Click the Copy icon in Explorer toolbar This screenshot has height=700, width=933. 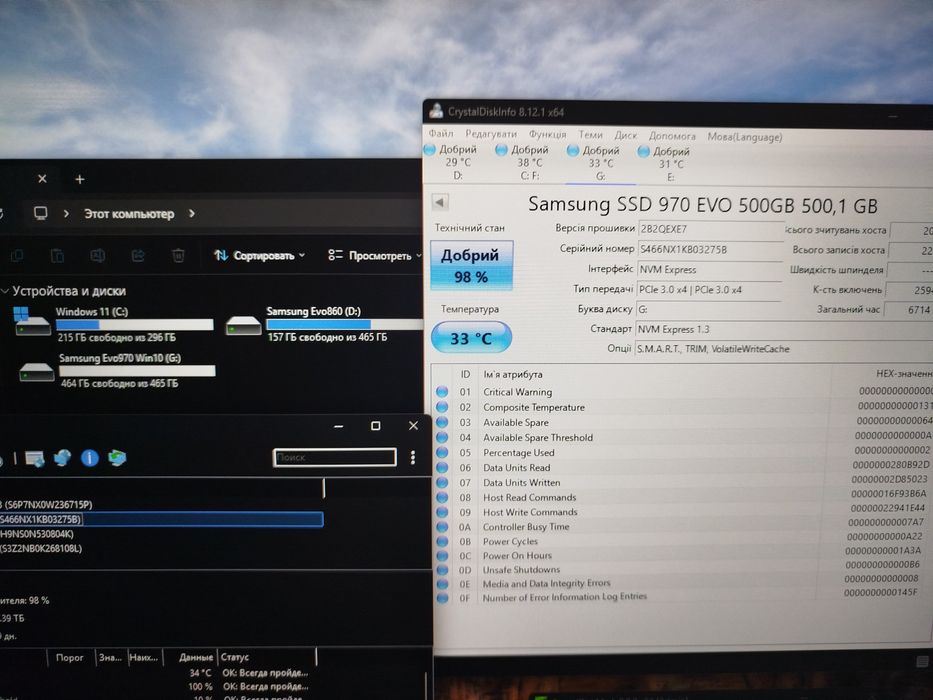[17, 255]
